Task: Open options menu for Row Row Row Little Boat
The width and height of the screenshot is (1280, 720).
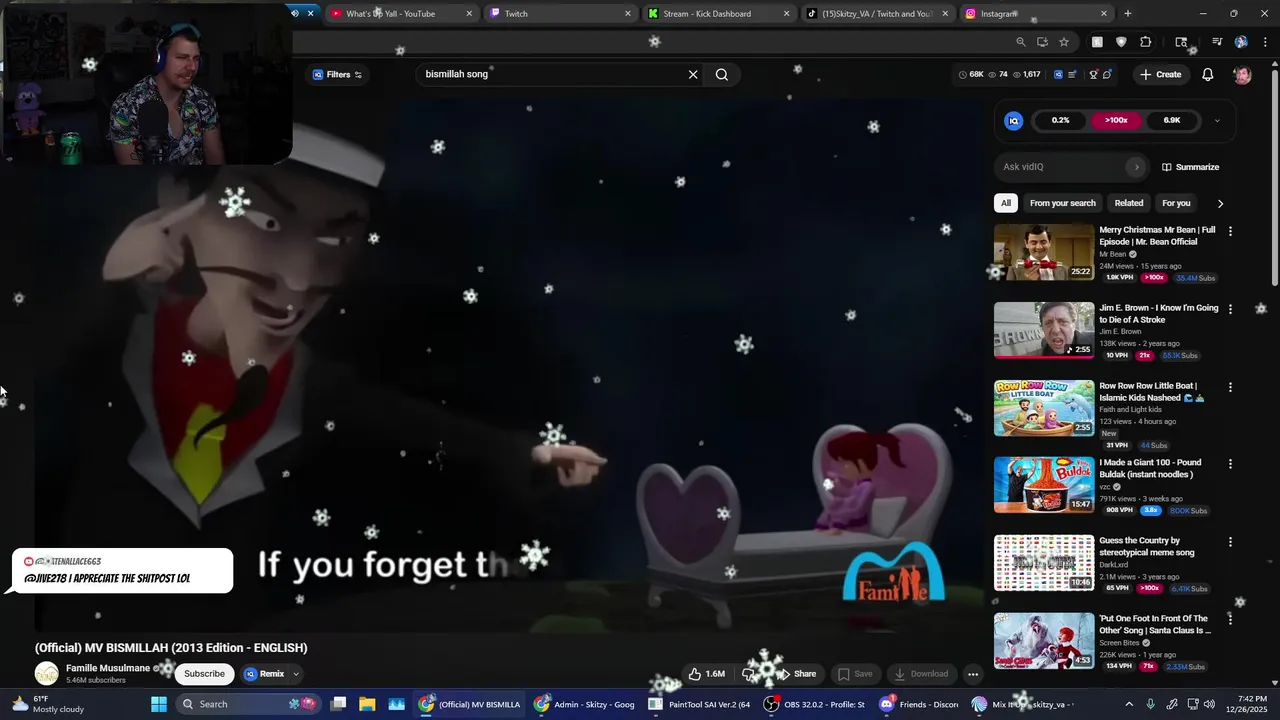Action: click(x=1230, y=387)
